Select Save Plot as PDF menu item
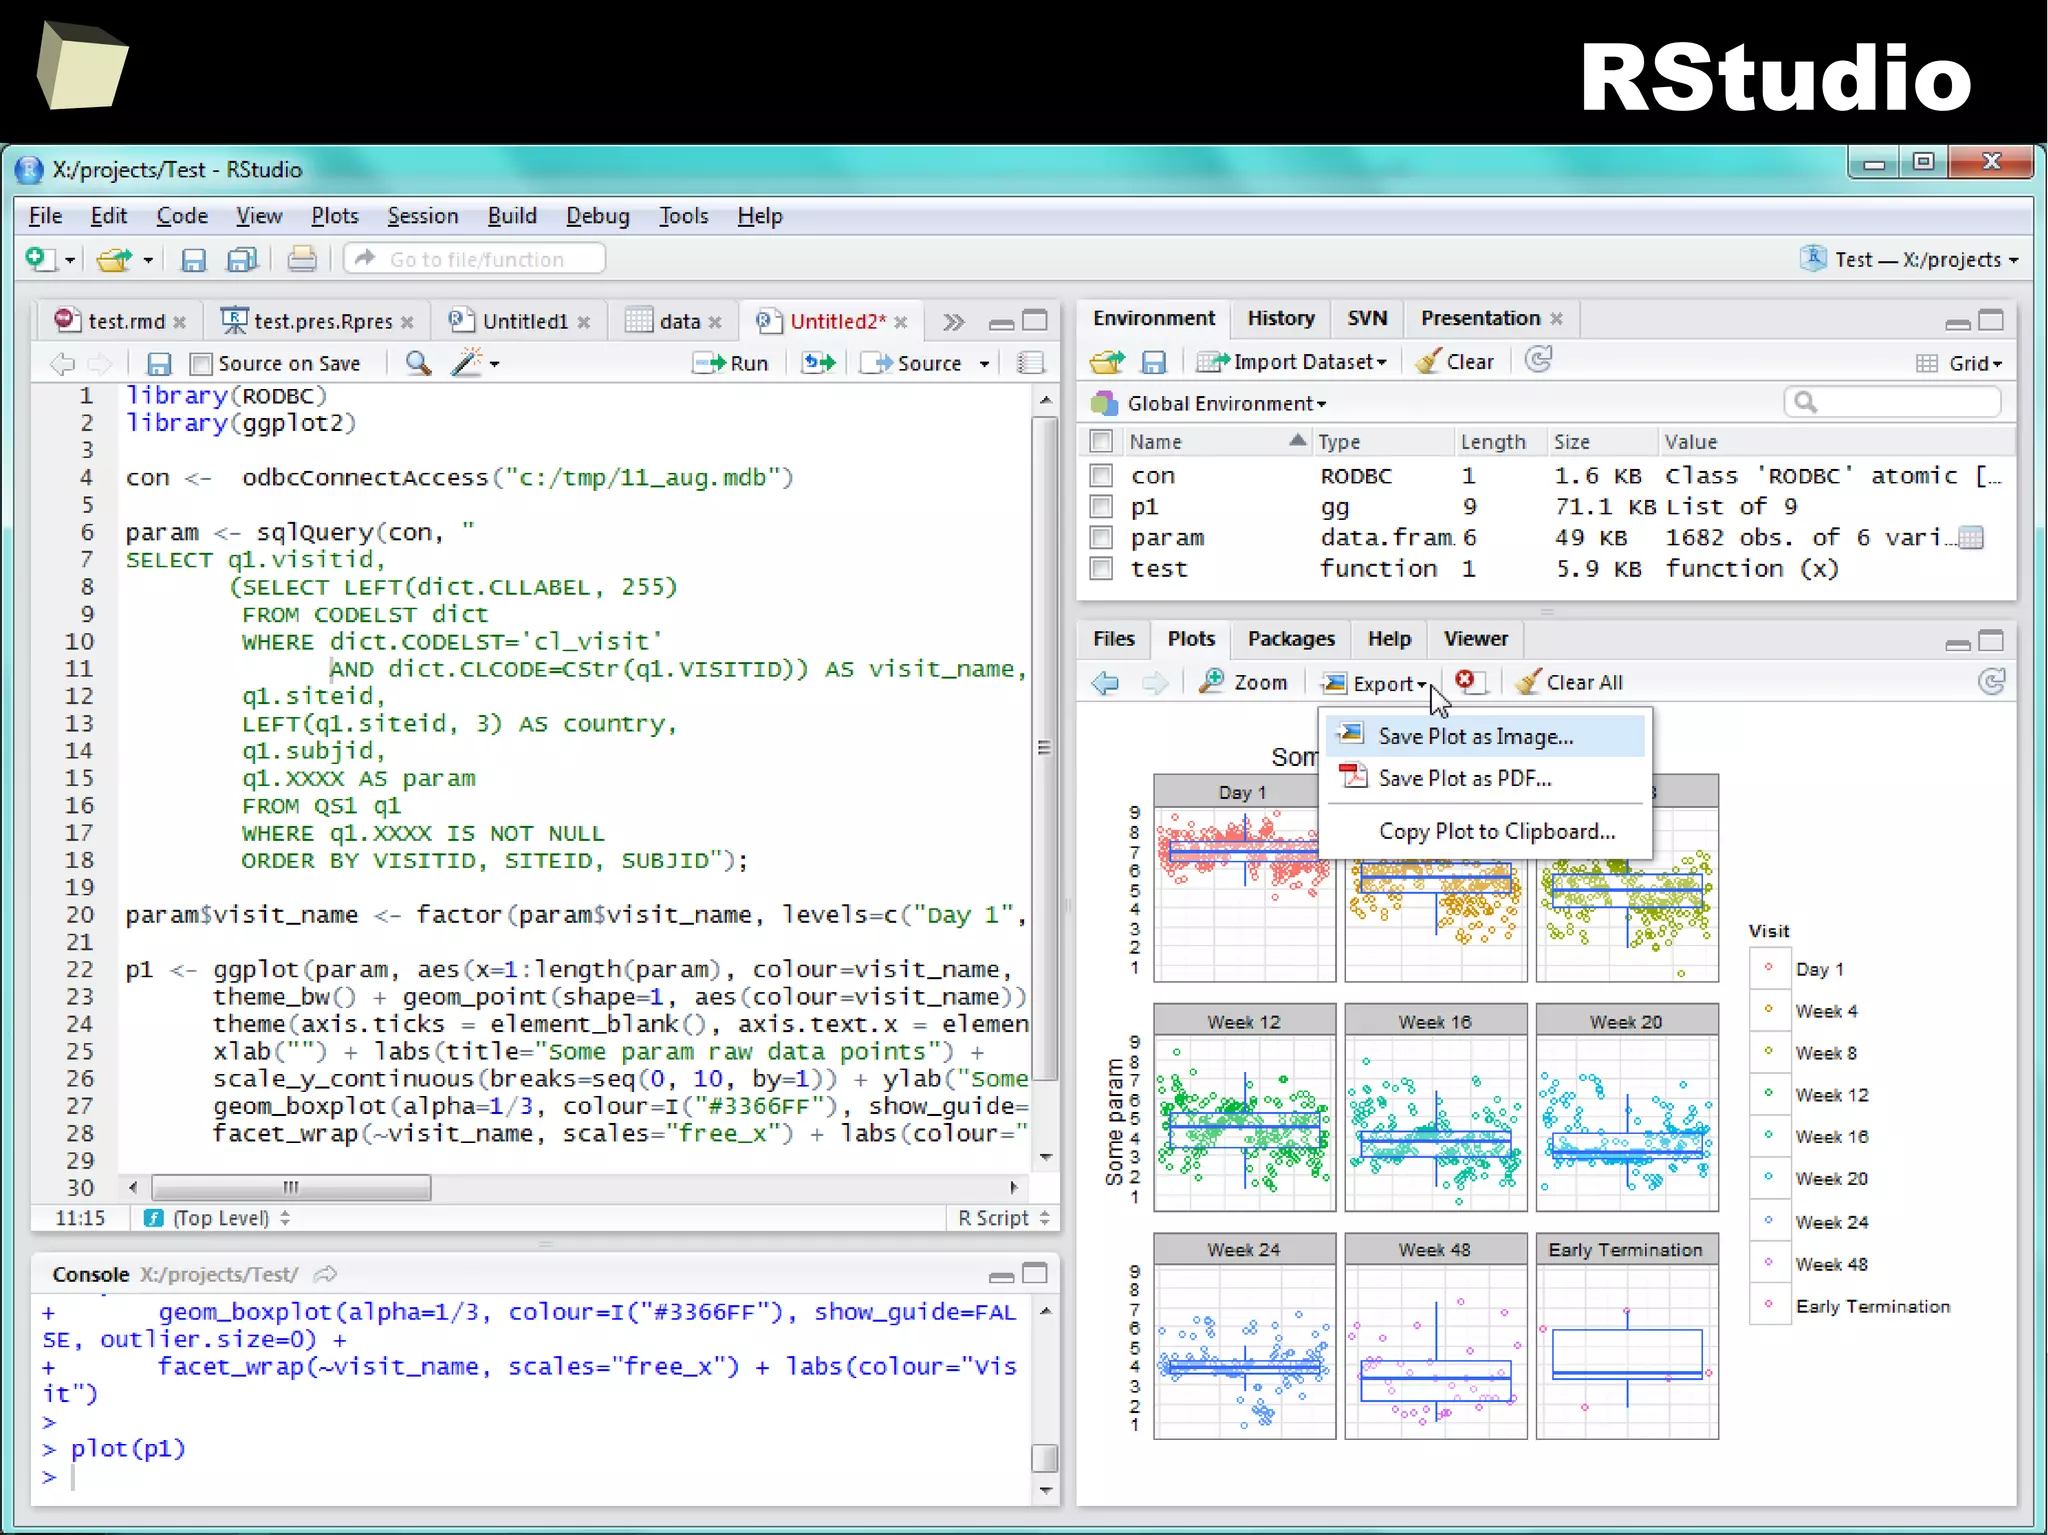2048x1535 pixels. (1485, 778)
